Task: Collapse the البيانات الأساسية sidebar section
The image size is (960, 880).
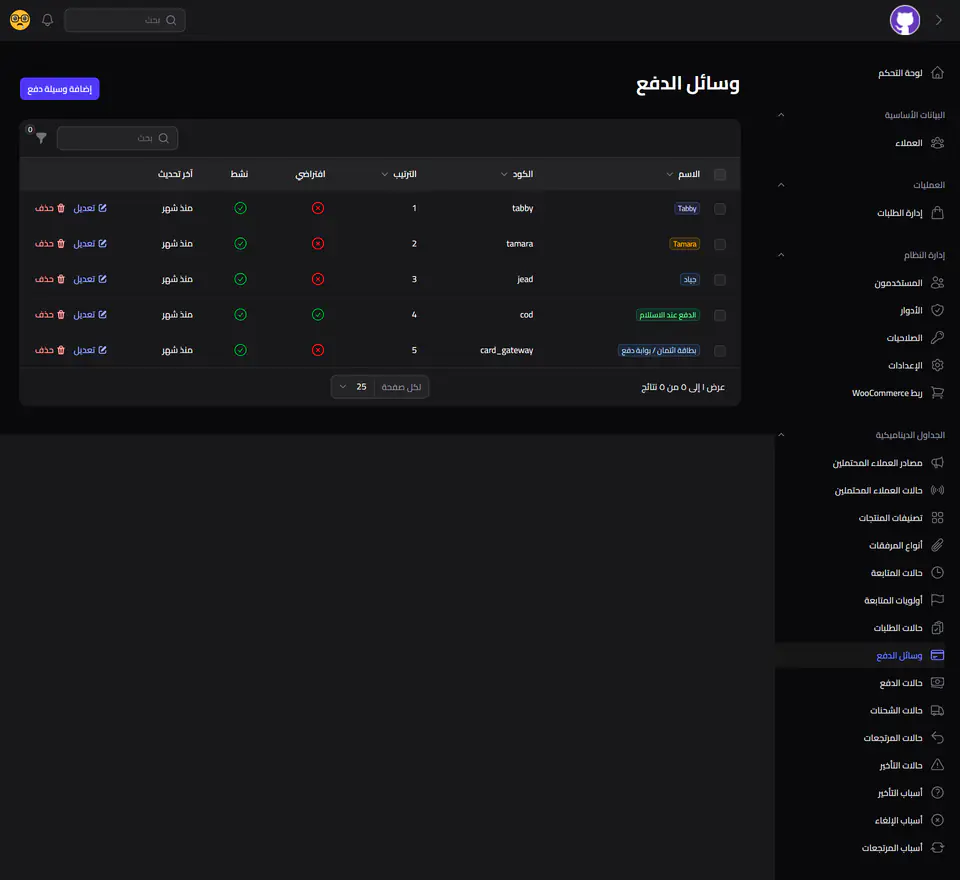Action: pyautogui.click(x=781, y=115)
